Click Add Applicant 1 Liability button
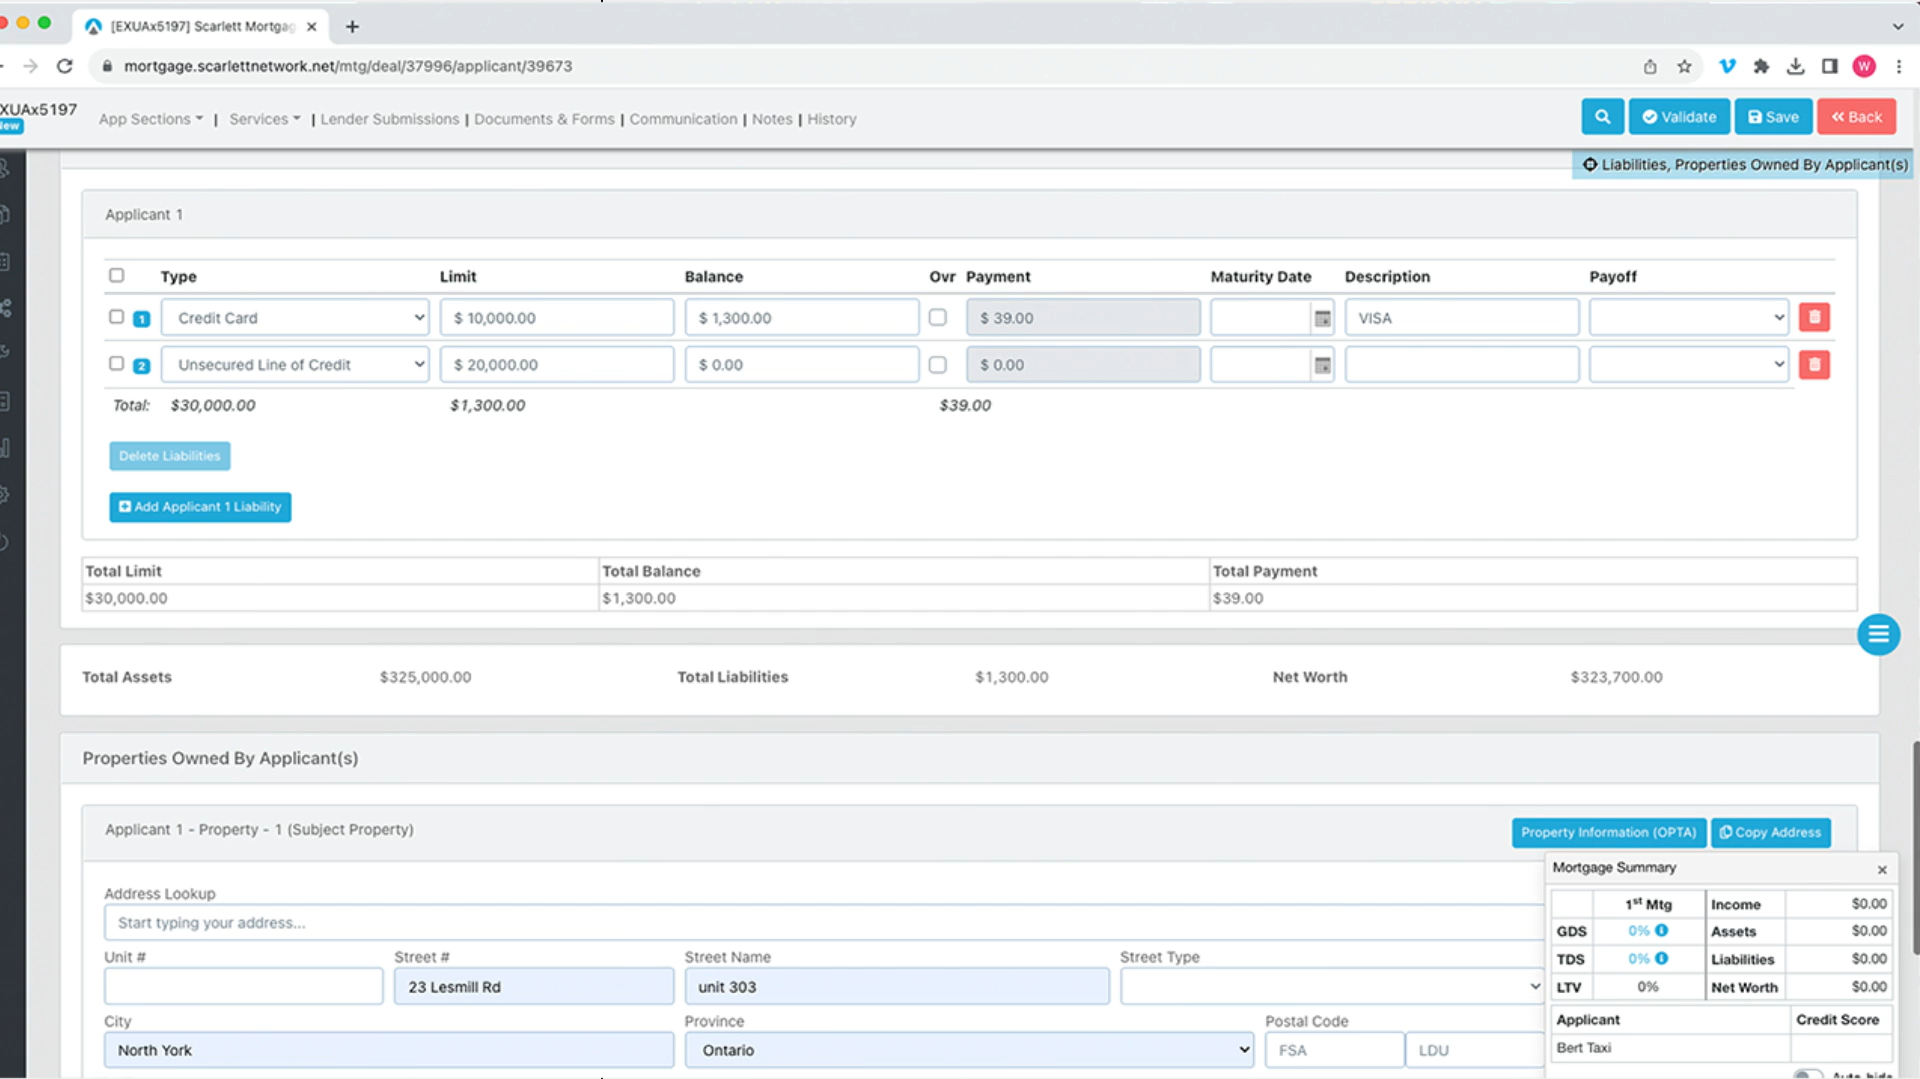This screenshot has width=1920, height=1079. [x=200, y=507]
